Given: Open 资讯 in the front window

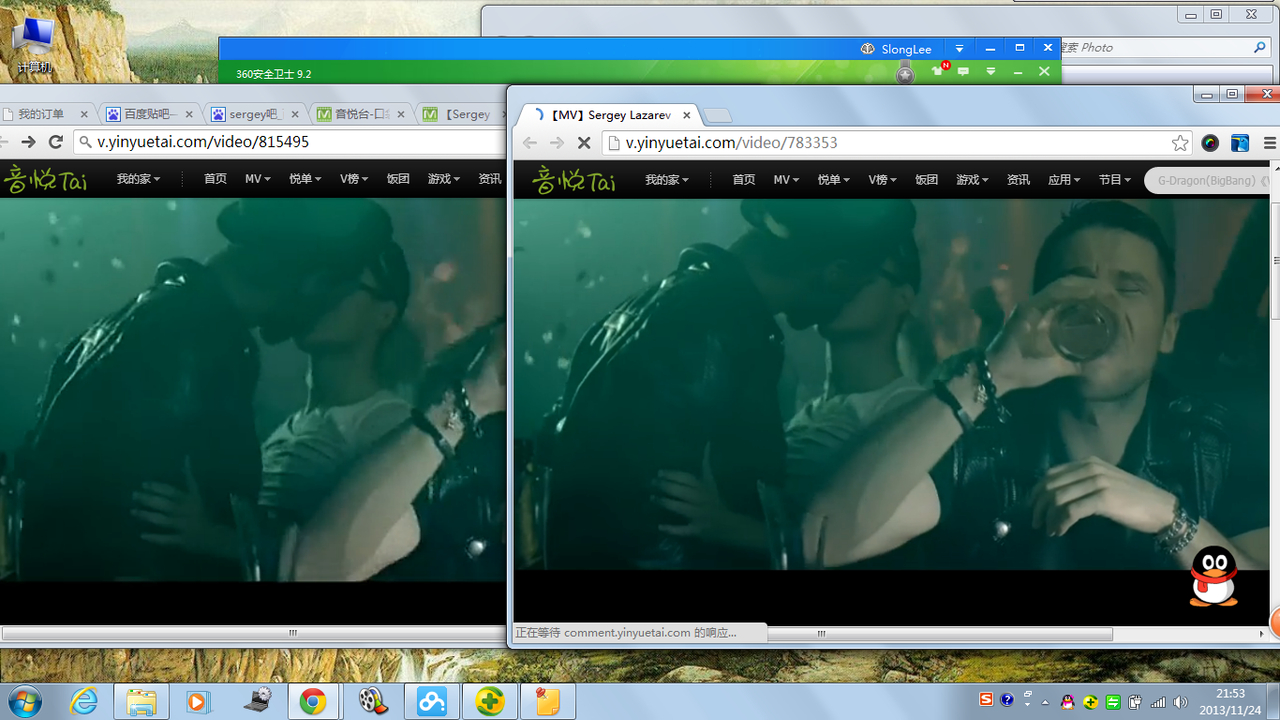Looking at the screenshot, I should [1018, 180].
